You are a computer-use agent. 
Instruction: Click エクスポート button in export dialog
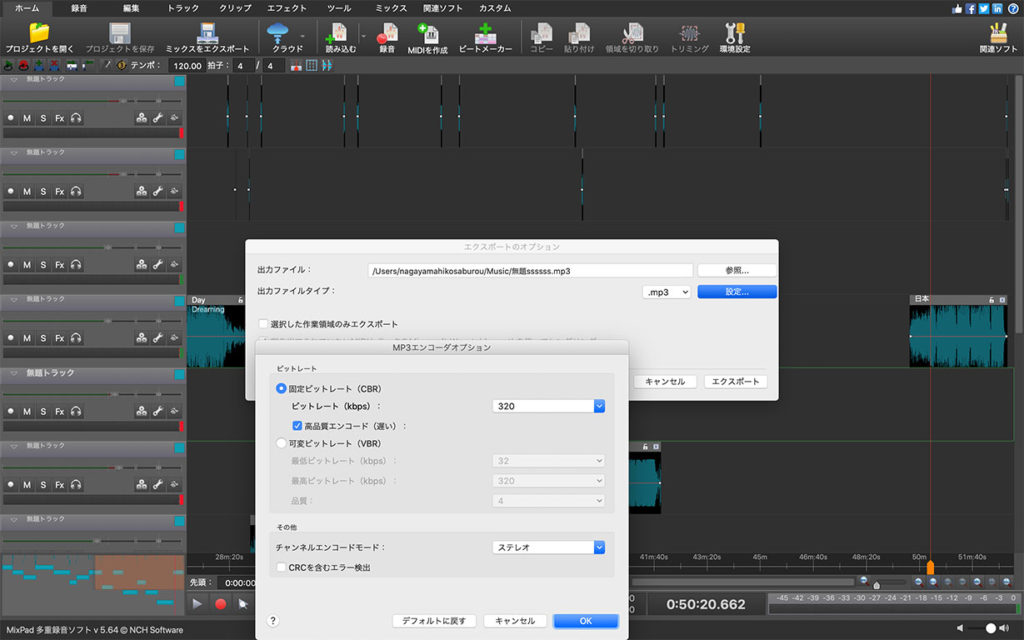pos(735,381)
